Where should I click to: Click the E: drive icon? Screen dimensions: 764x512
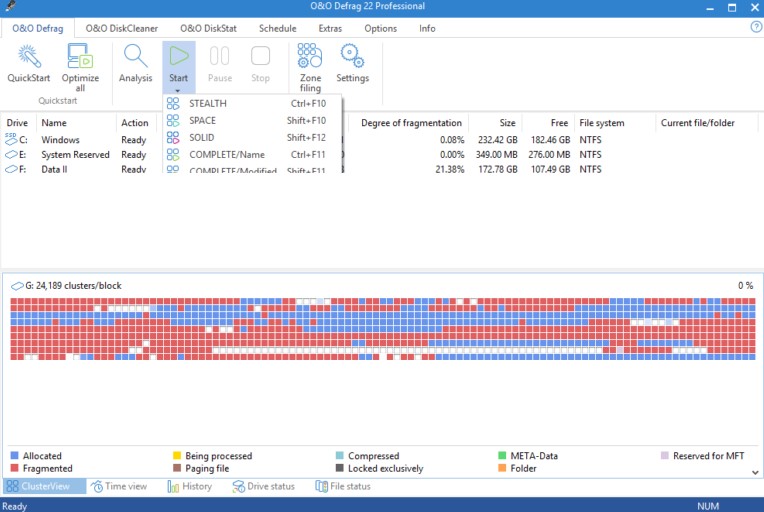(x=11, y=154)
